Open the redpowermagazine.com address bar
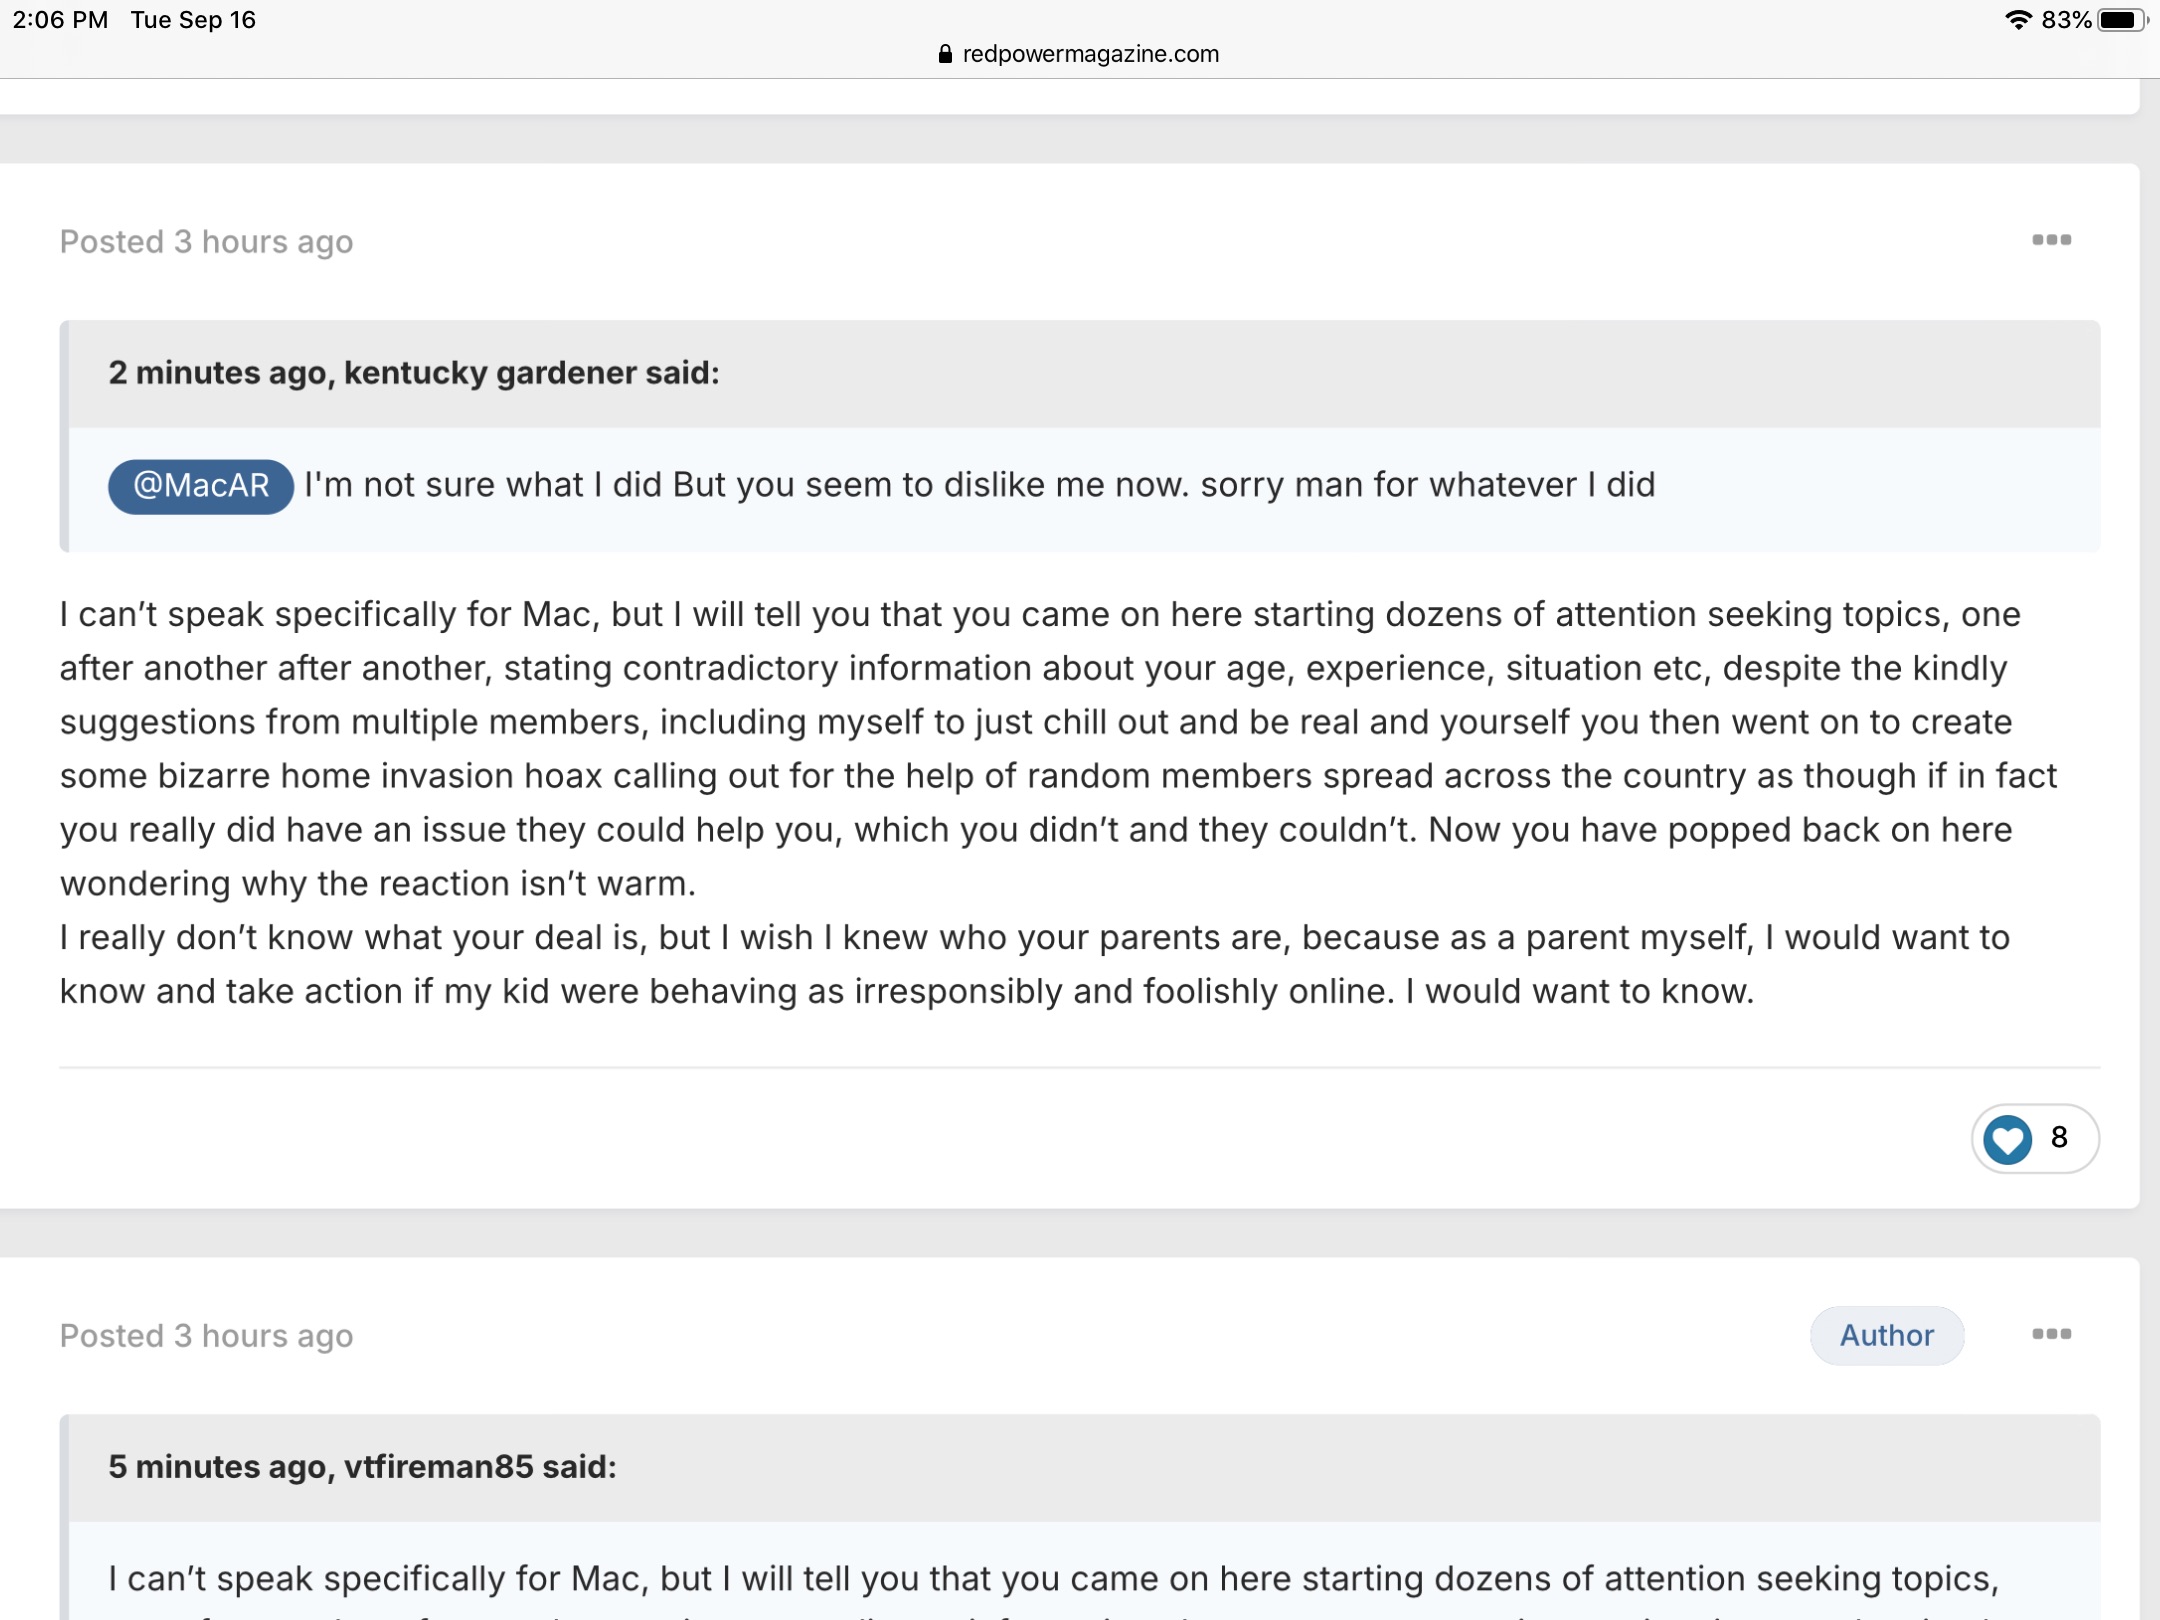 point(1080,54)
